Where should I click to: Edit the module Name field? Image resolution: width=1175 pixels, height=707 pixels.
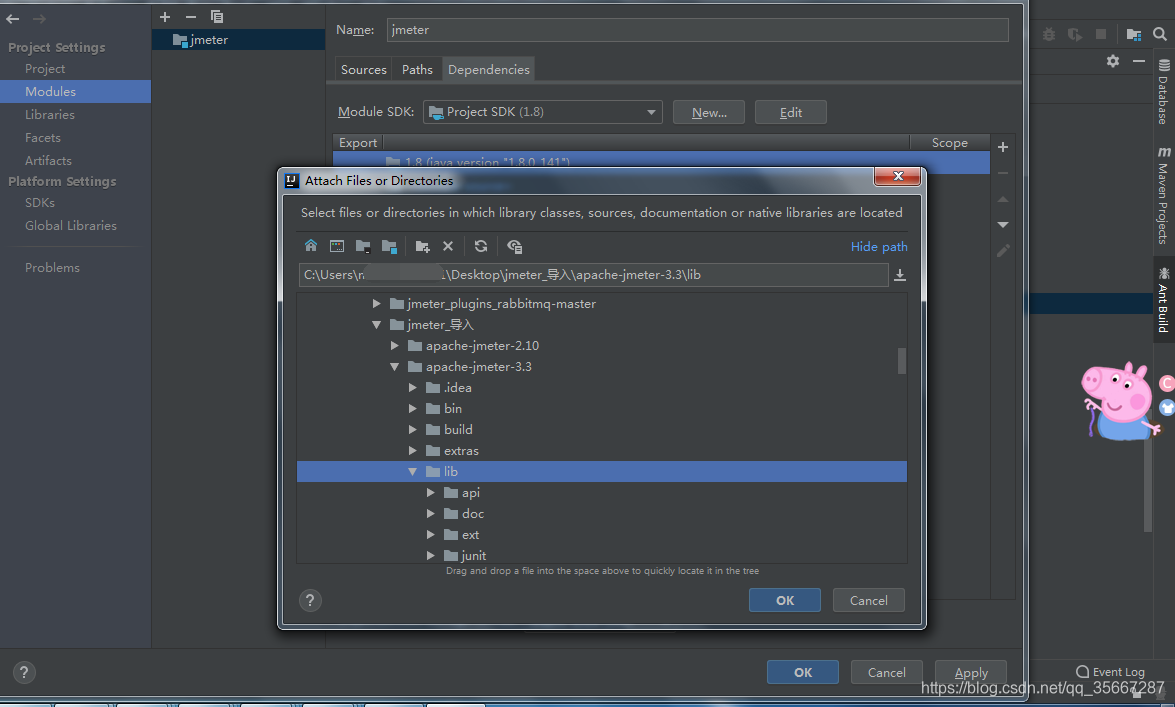click(x=698, y=30)
